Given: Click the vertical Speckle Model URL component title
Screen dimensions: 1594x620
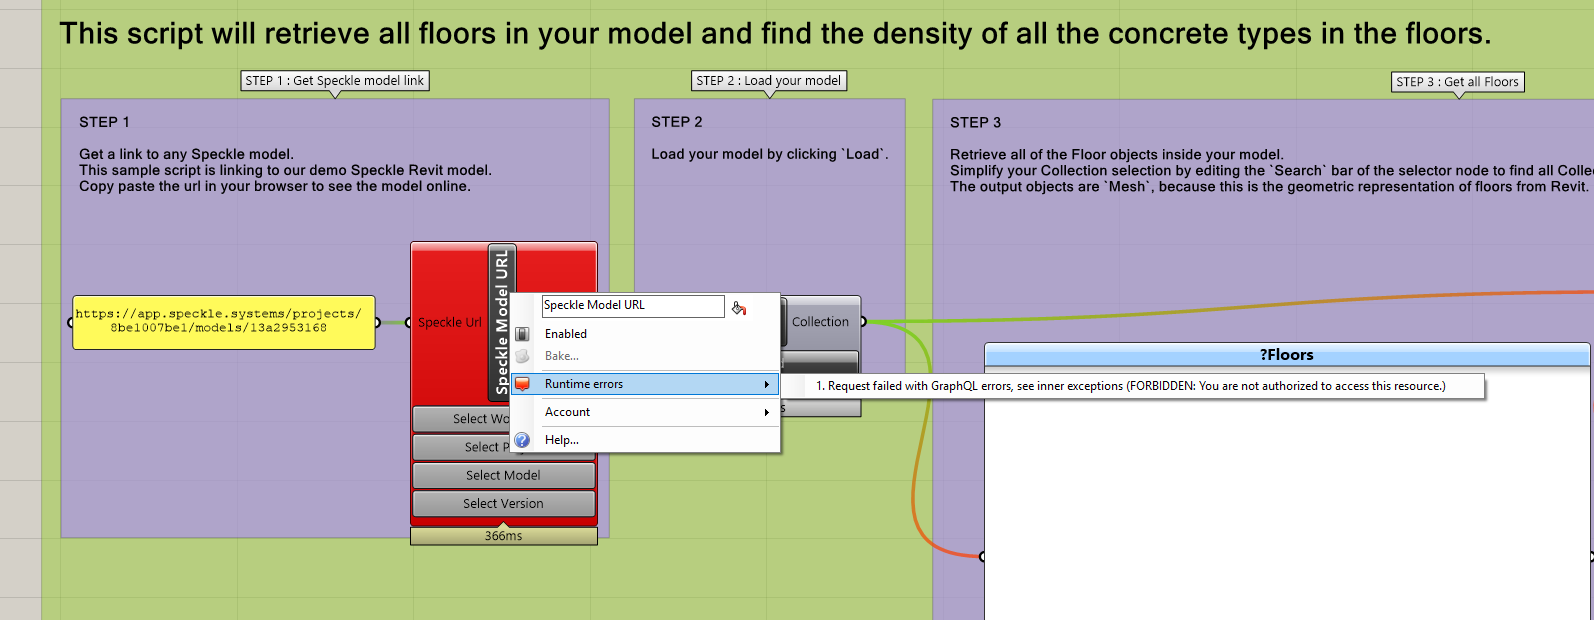Looking at the screenshot, I should (502, 322).
